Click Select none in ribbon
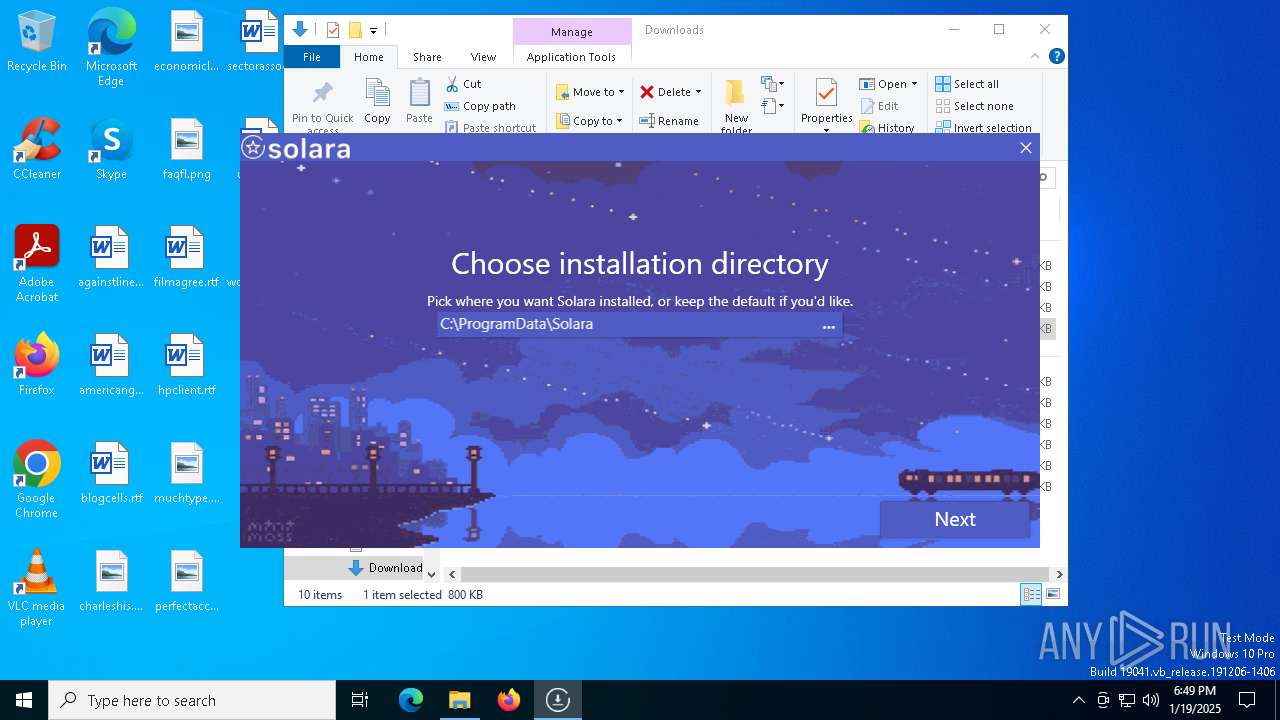Screen dimensions: 1280x720 coord(974,106)
